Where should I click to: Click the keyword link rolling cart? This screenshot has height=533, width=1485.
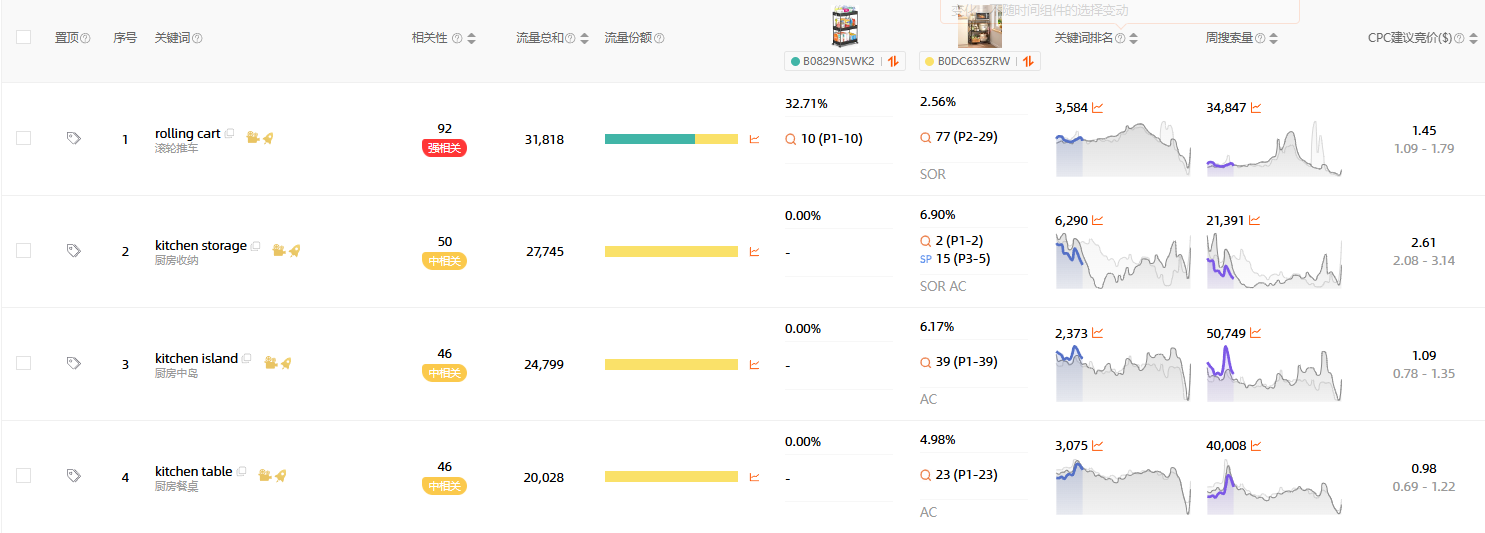coord(187,133)
